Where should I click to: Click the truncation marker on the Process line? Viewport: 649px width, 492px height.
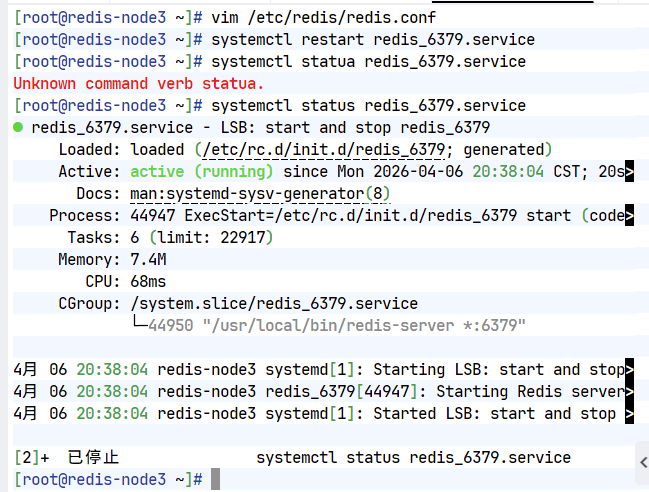629,215
